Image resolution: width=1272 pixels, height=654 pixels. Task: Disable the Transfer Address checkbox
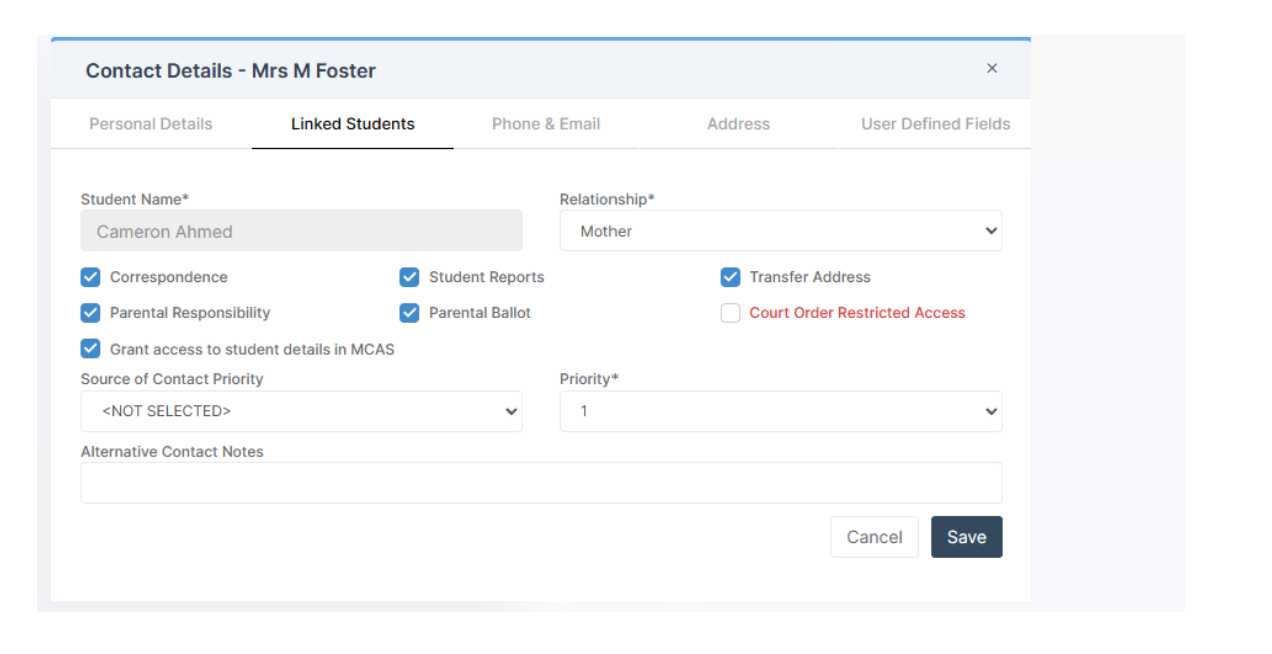pos(730,277)
